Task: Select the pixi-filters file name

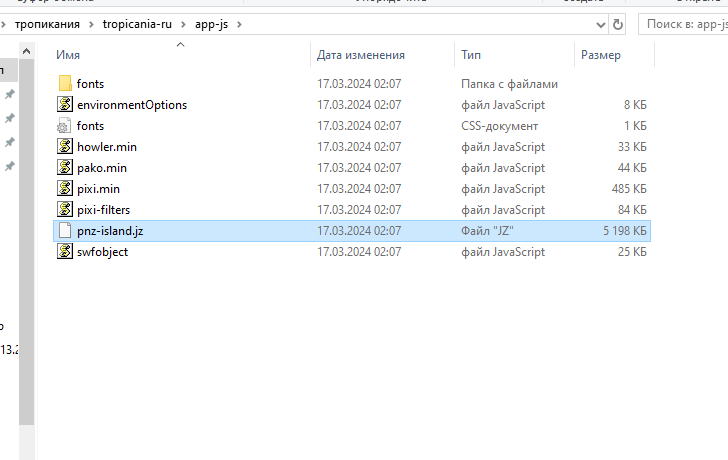Action: coord(104,210)
